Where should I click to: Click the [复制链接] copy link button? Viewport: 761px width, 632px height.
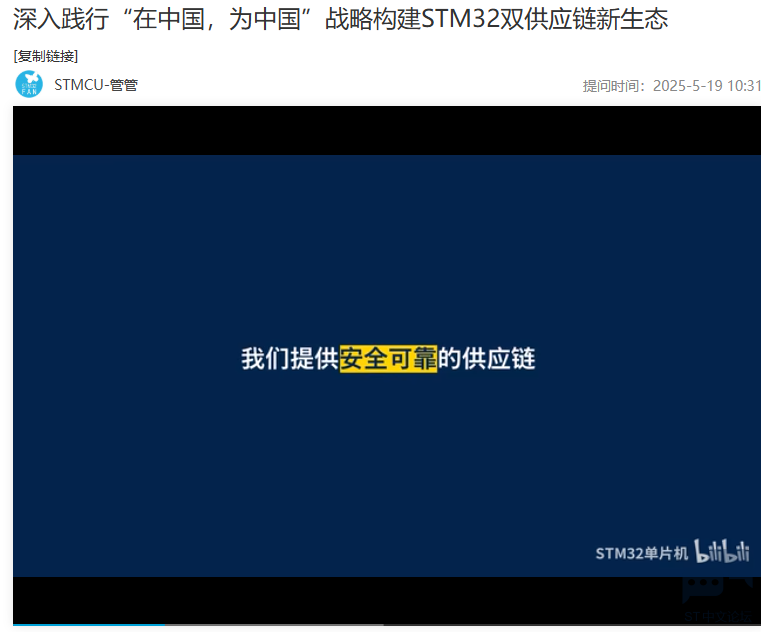(46, 56)
